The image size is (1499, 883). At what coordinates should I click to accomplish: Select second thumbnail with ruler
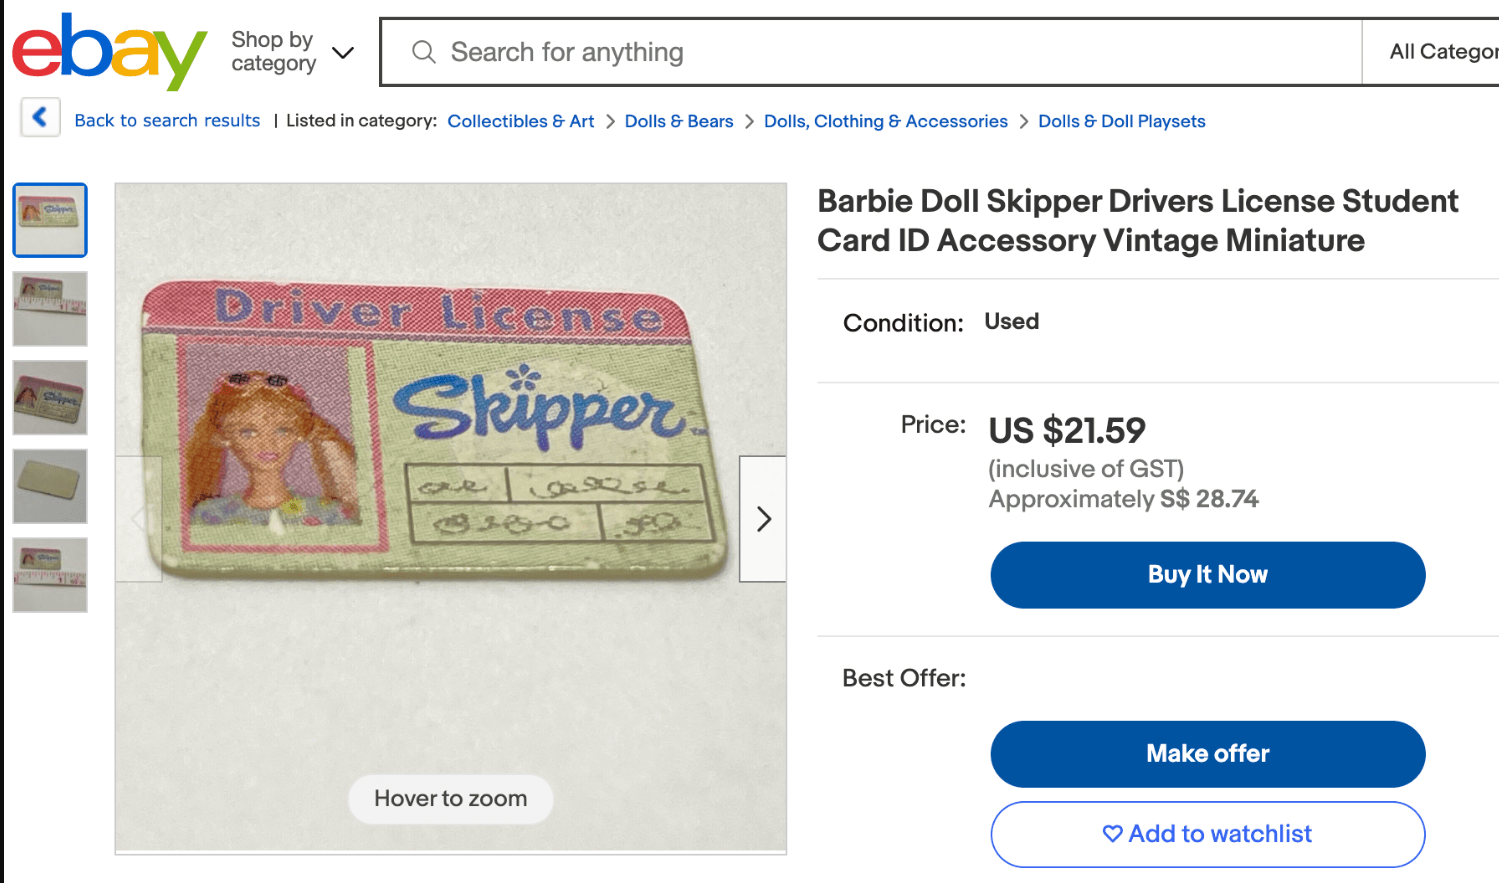point(50,309)
